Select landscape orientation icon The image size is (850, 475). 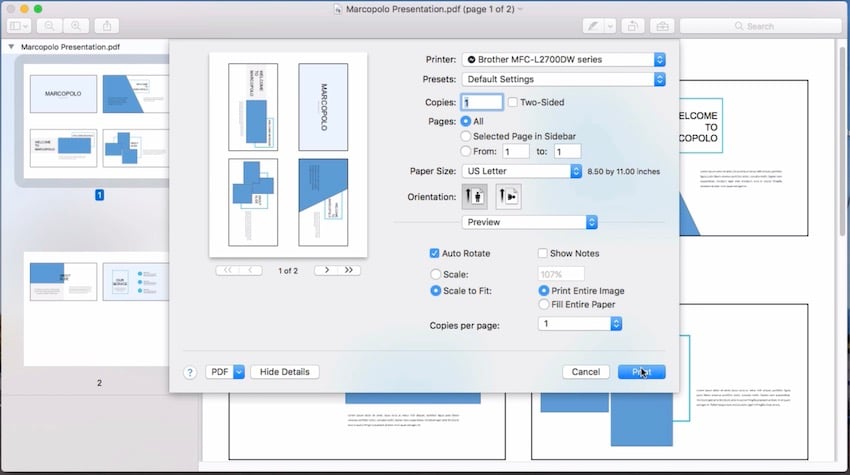508,197
